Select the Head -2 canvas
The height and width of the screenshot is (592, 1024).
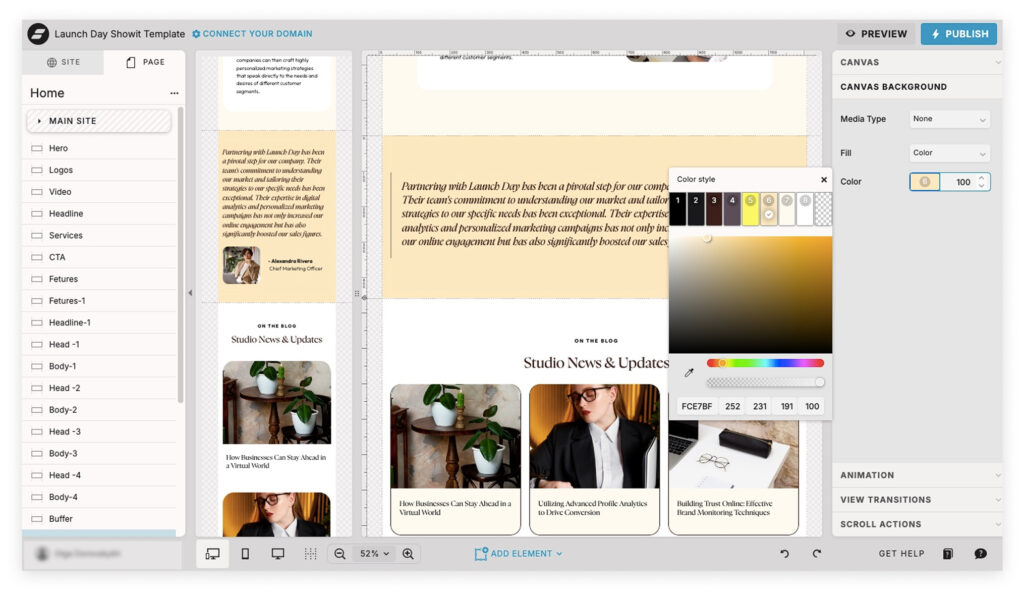[x=101, y=388]
